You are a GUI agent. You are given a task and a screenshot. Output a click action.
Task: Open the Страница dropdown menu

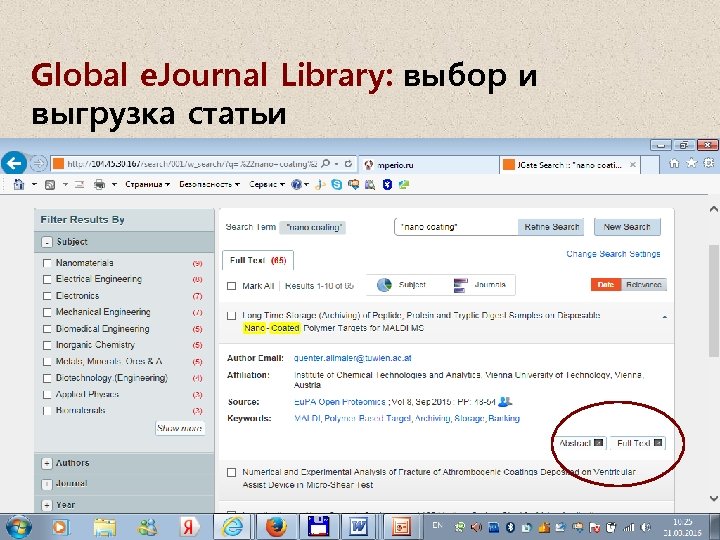(x=147, y=185)
